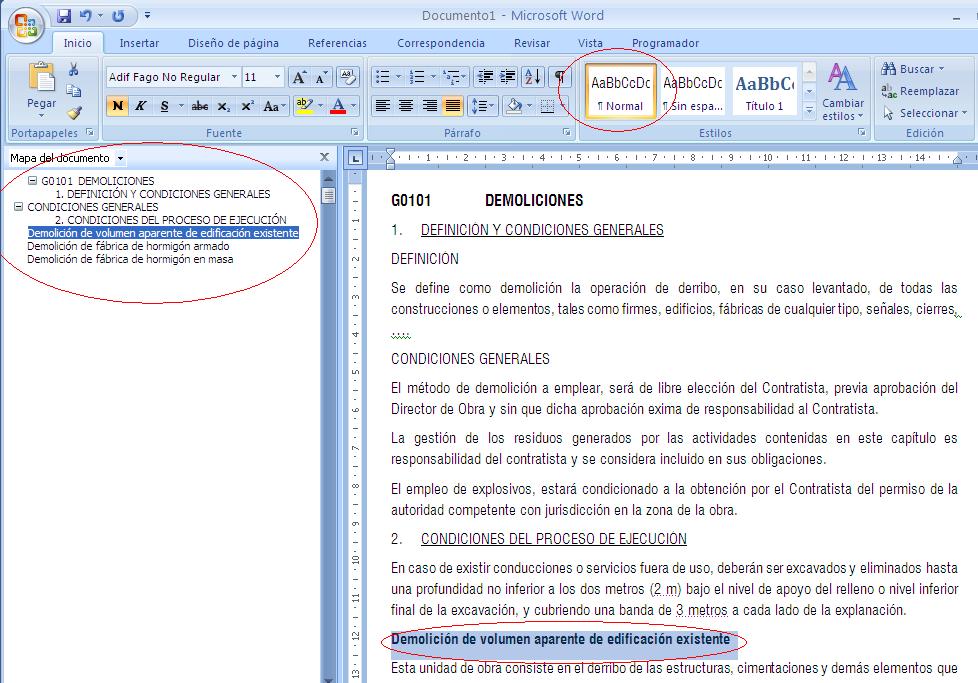
Task: Decrease font size with the Shrink Font icon
Action: (322, 77)
